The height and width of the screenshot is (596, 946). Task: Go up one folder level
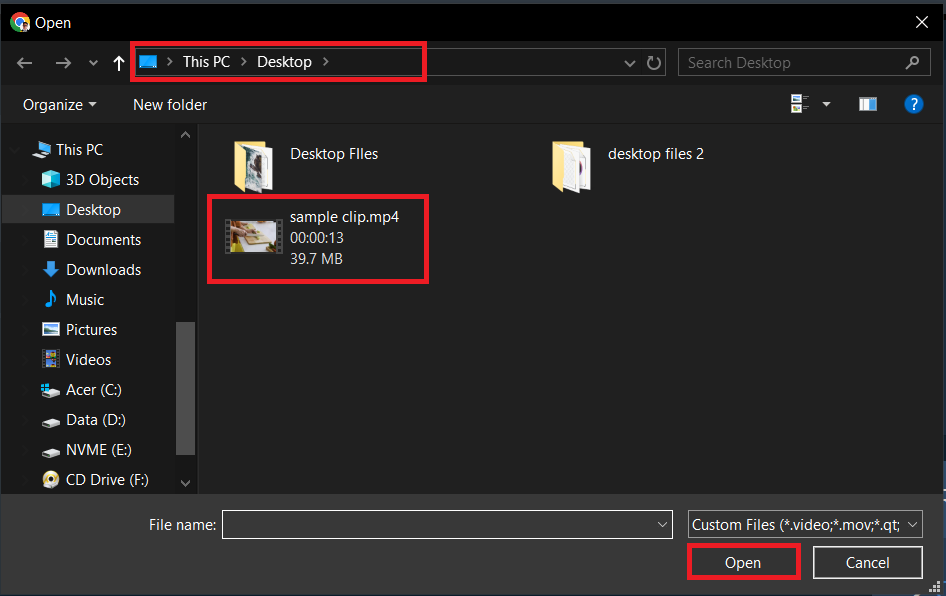(x=118, y=62)
